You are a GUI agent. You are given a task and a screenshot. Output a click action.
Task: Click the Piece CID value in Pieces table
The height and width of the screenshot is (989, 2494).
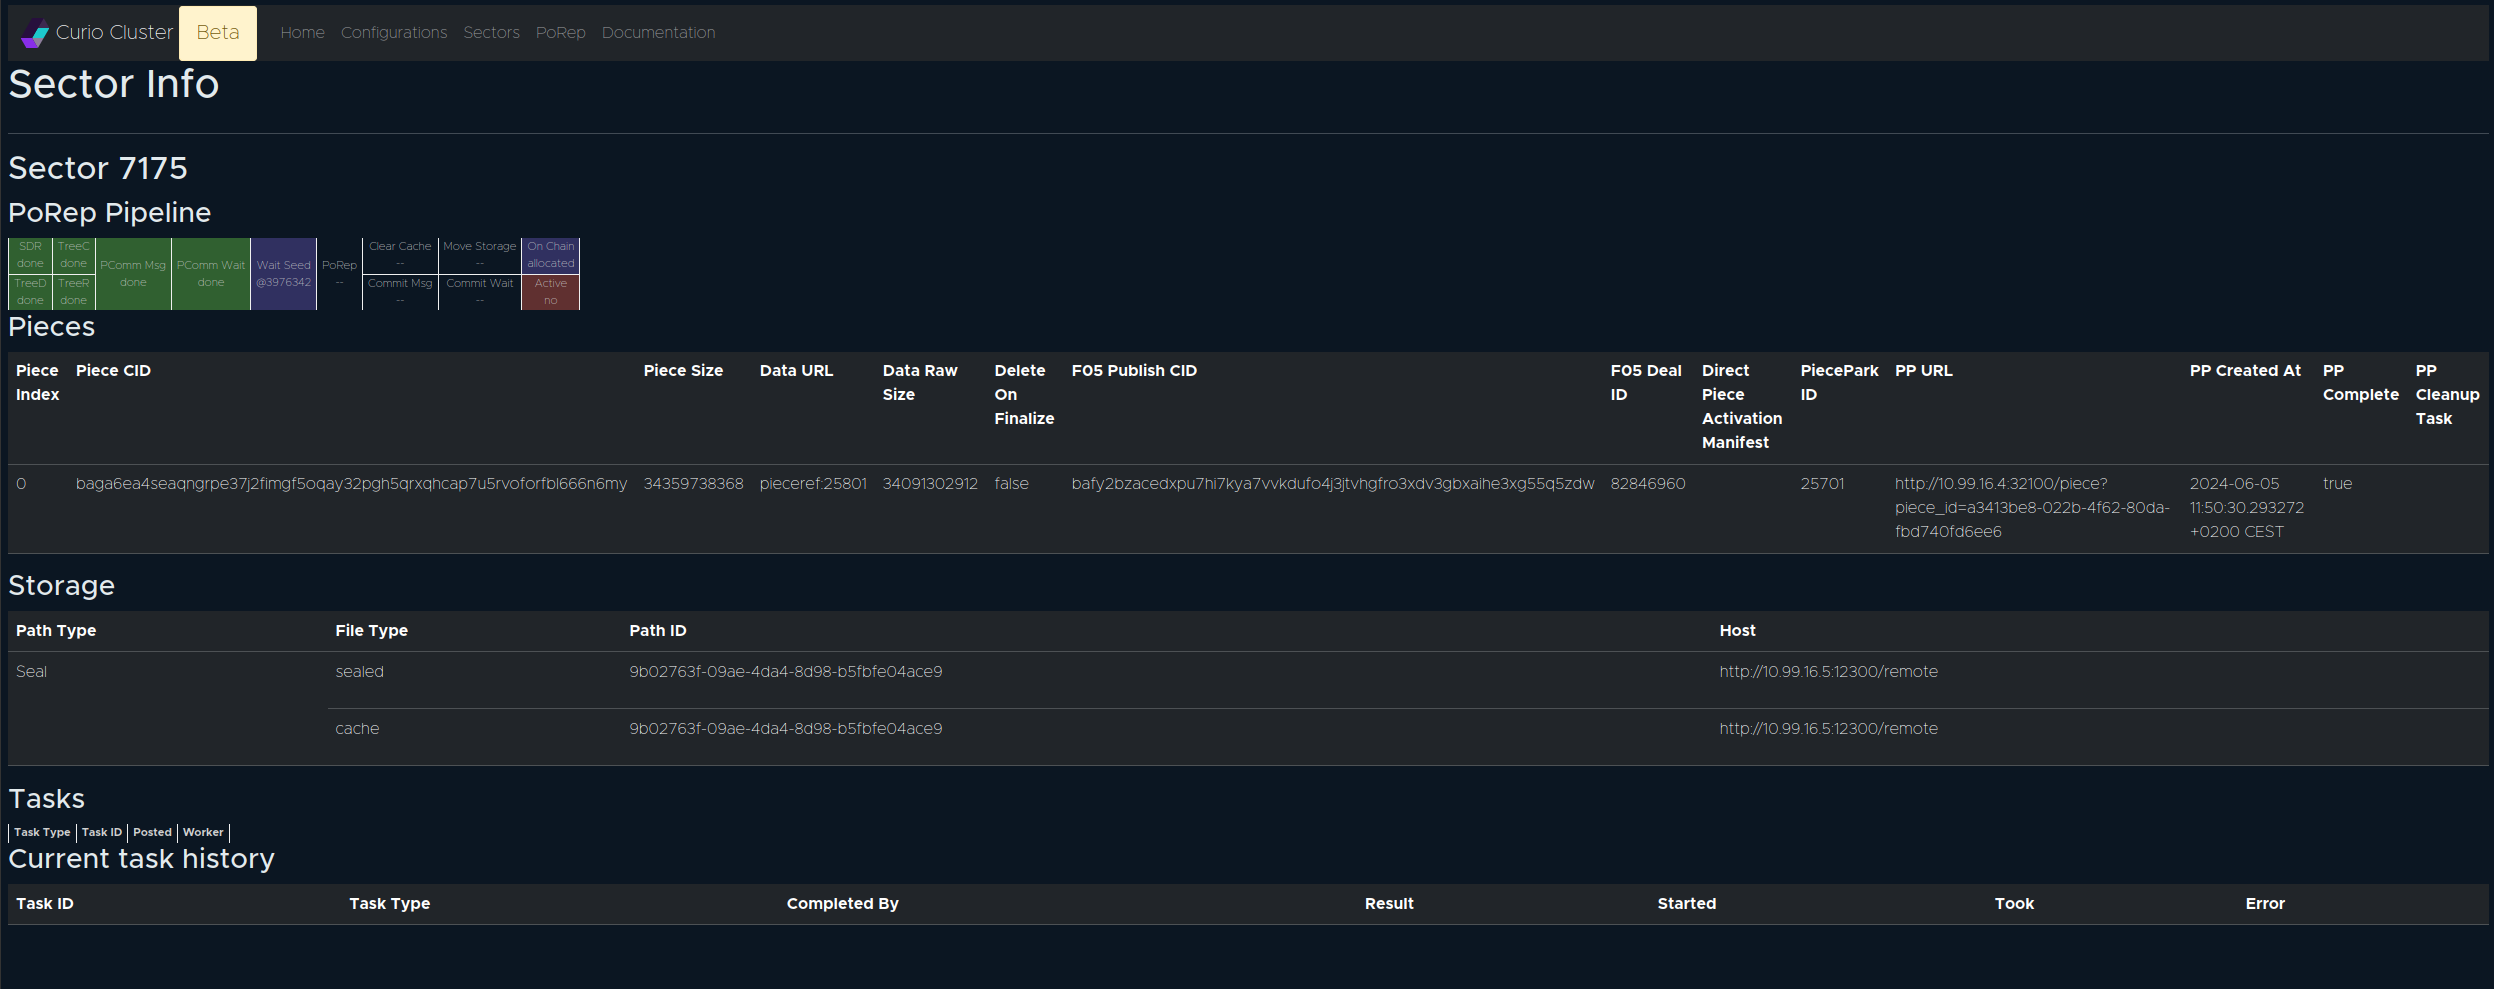coord(351,484)
